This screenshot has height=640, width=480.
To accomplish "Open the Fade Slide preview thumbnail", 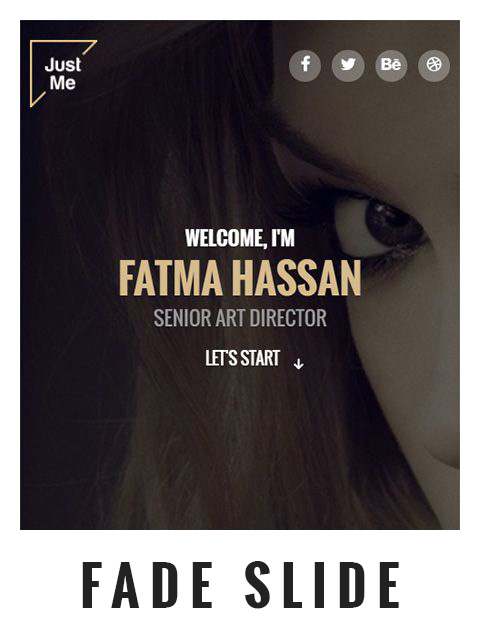I will pyautogui.click(x=240, y=275).
